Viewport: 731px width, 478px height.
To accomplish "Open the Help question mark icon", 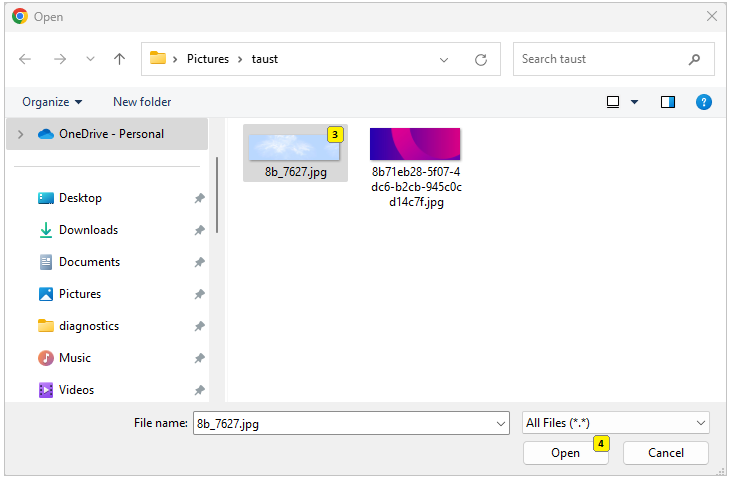I will click(703, 102).
